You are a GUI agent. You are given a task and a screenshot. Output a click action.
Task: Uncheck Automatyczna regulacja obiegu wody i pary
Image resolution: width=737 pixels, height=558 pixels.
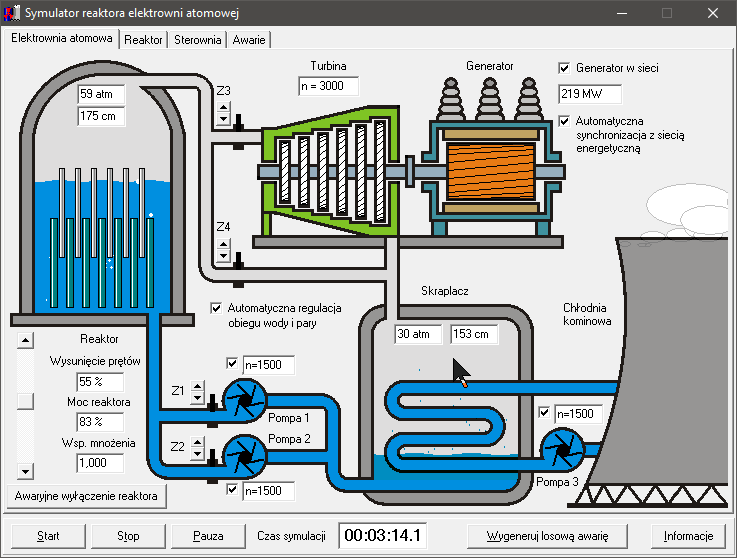(216, 309)
